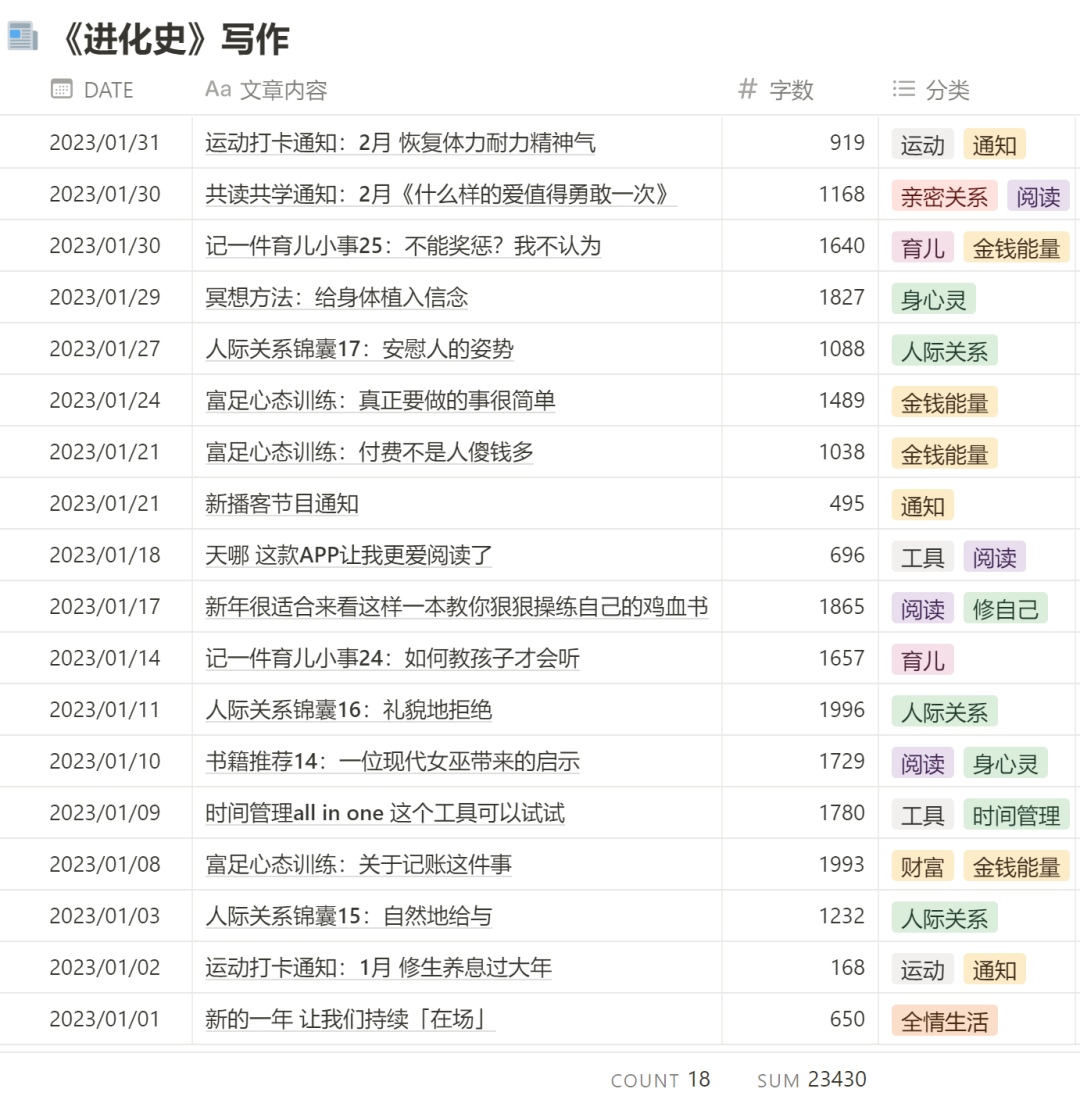Open article 天哪 这款APP让我更爱阅读了

tap(349, 555)
